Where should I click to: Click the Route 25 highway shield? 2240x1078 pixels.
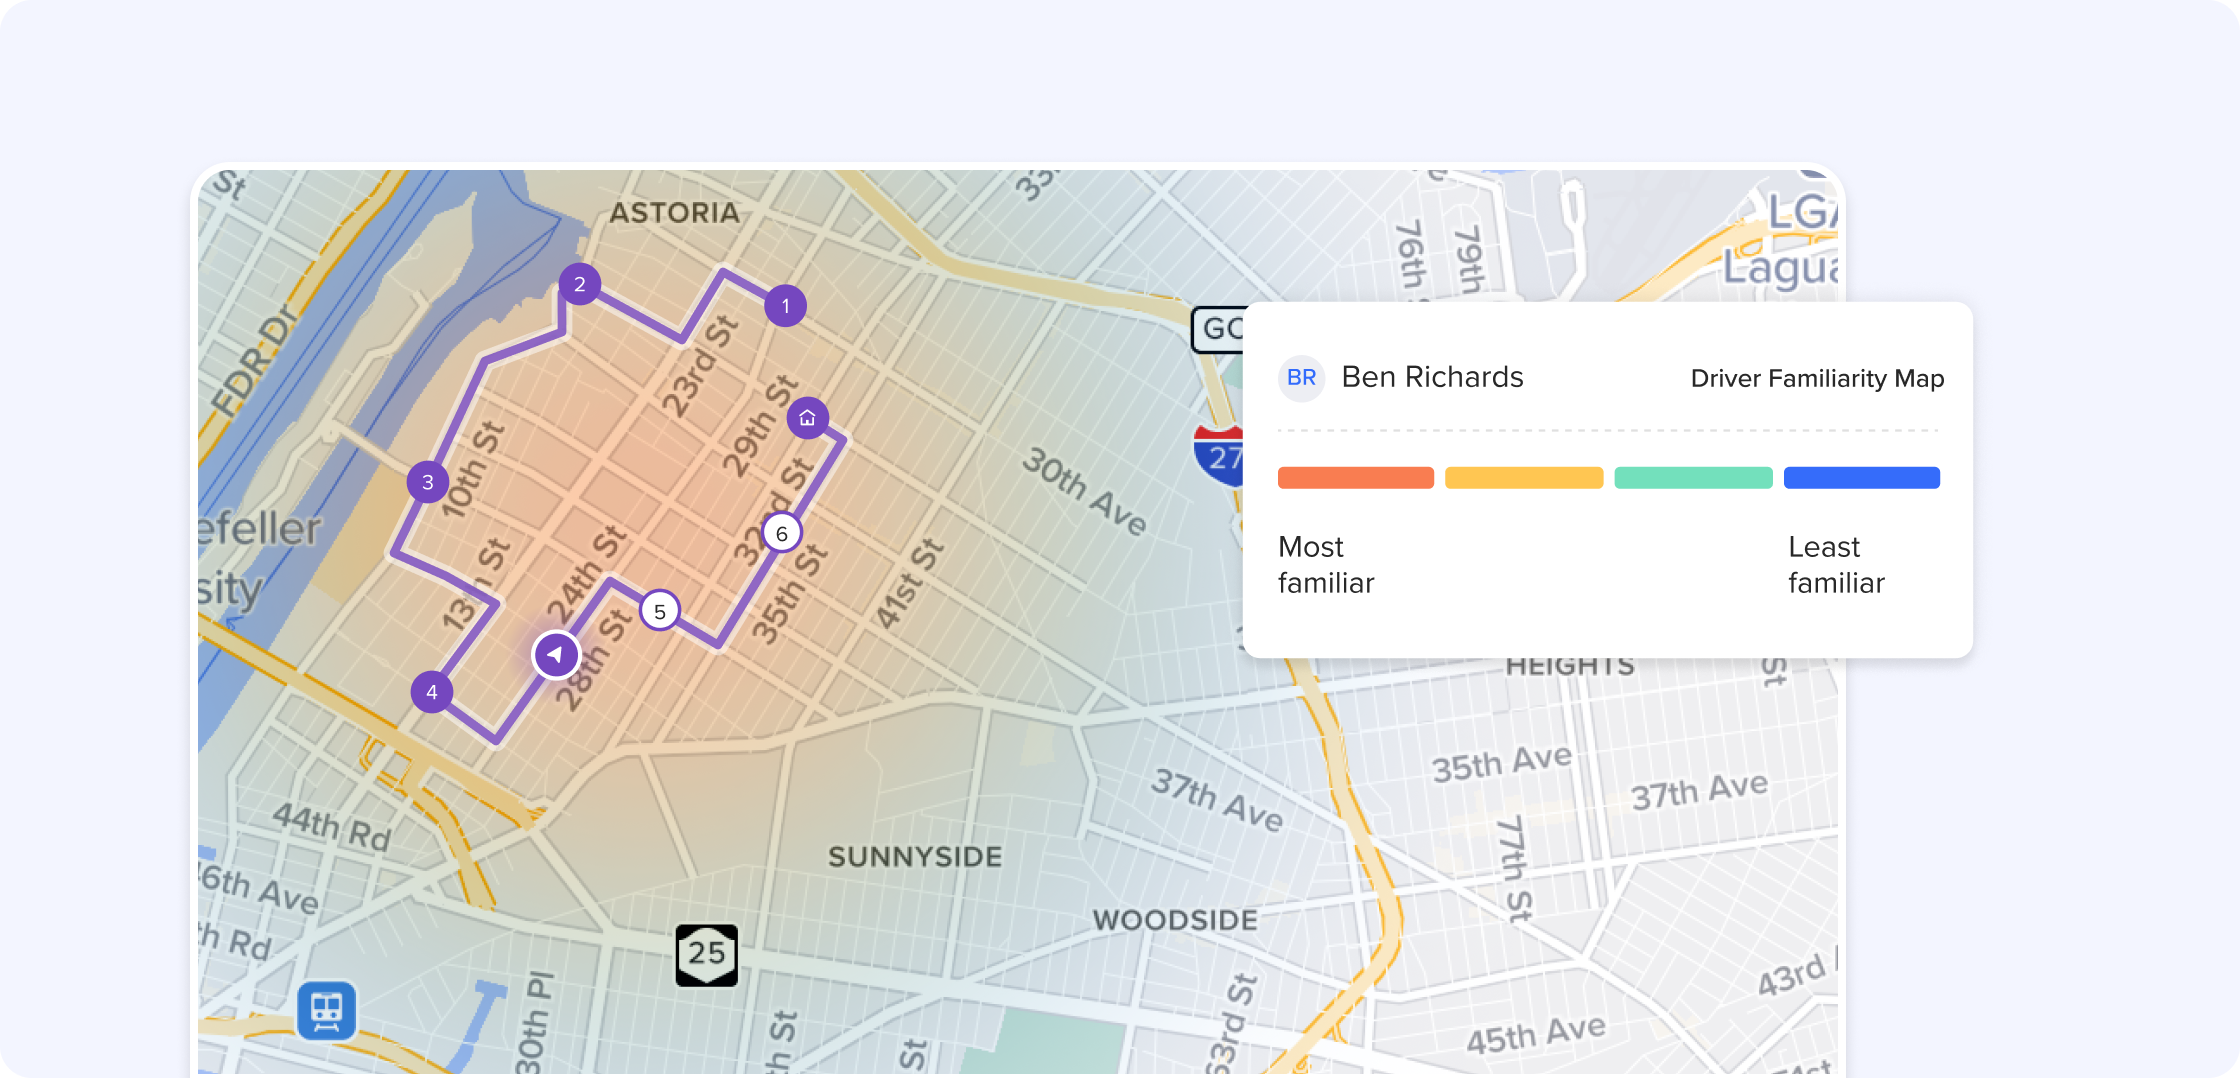coord(707,954)
